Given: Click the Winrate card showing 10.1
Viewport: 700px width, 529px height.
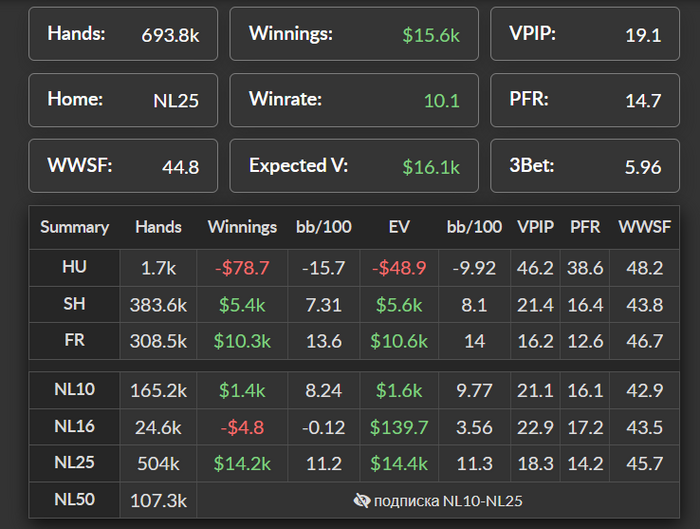Looking at the screenshot, I should coord(354,100).
